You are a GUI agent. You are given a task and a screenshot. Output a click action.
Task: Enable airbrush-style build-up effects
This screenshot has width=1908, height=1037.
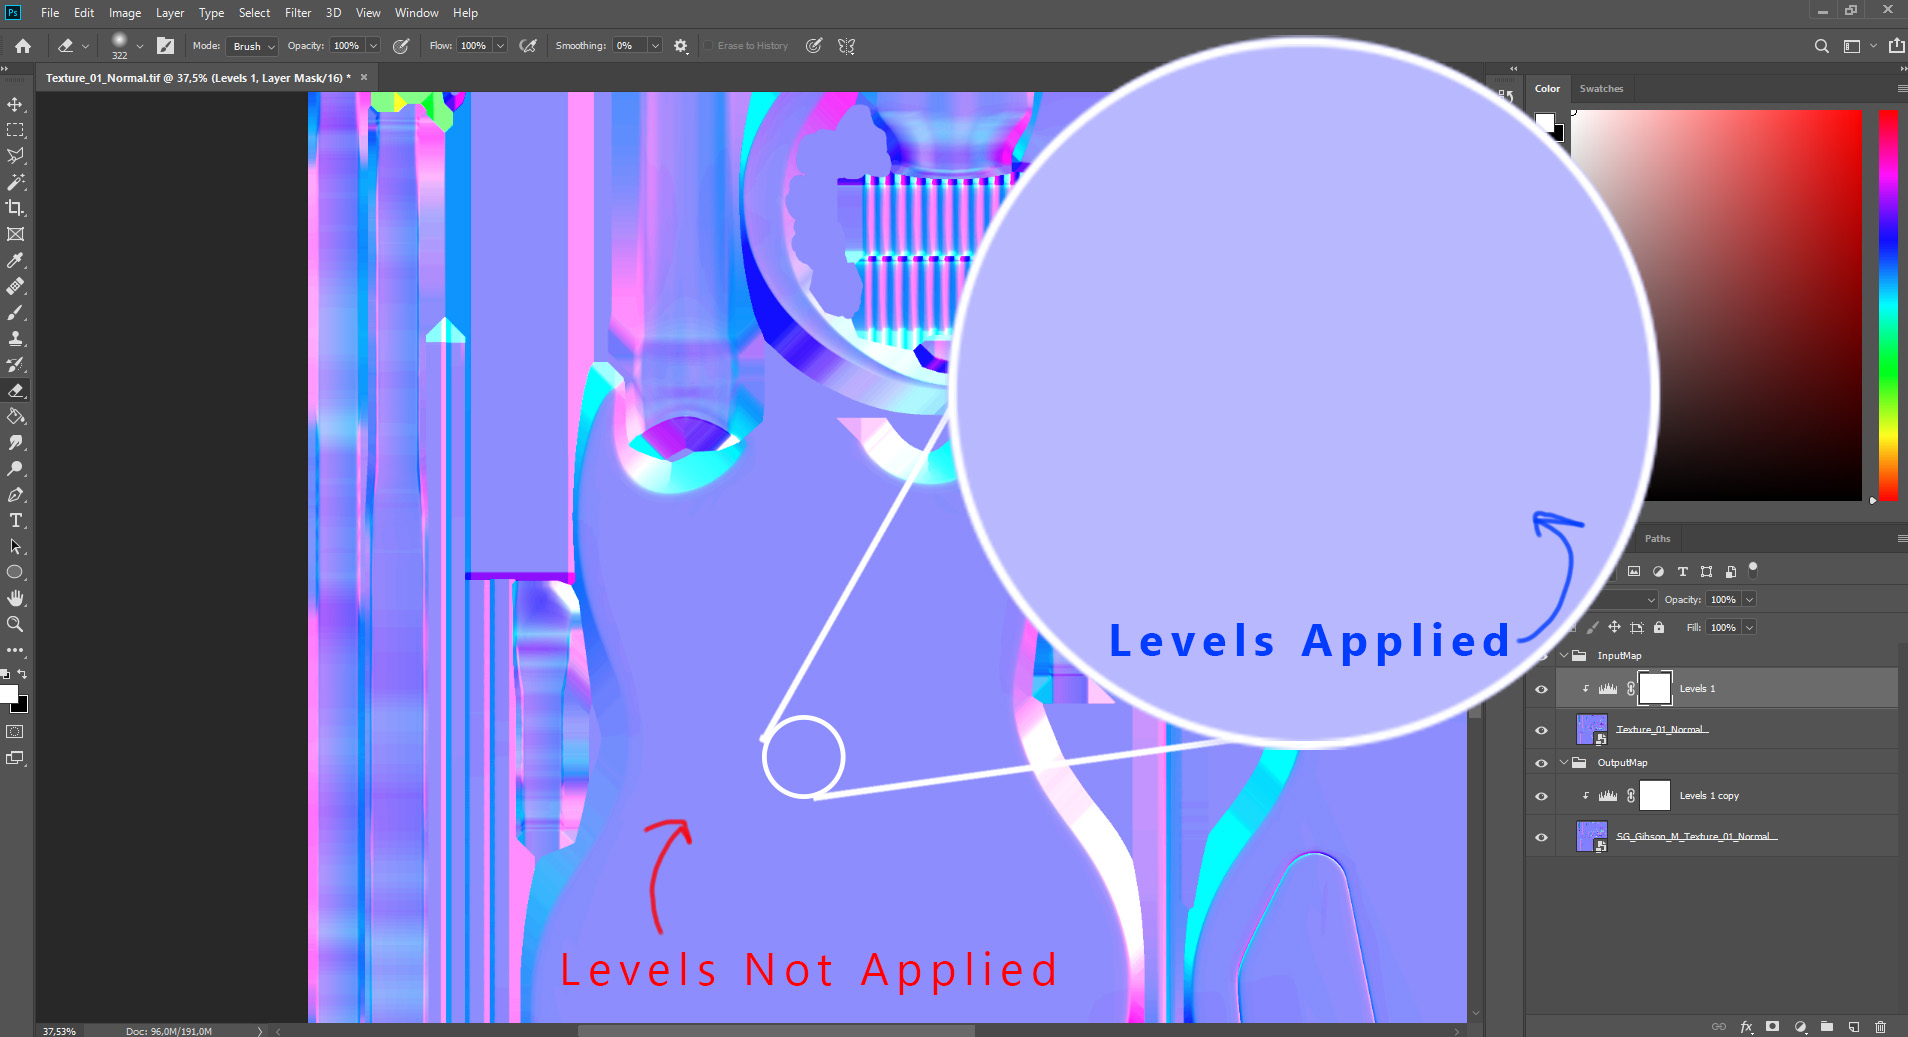(528, 46)
